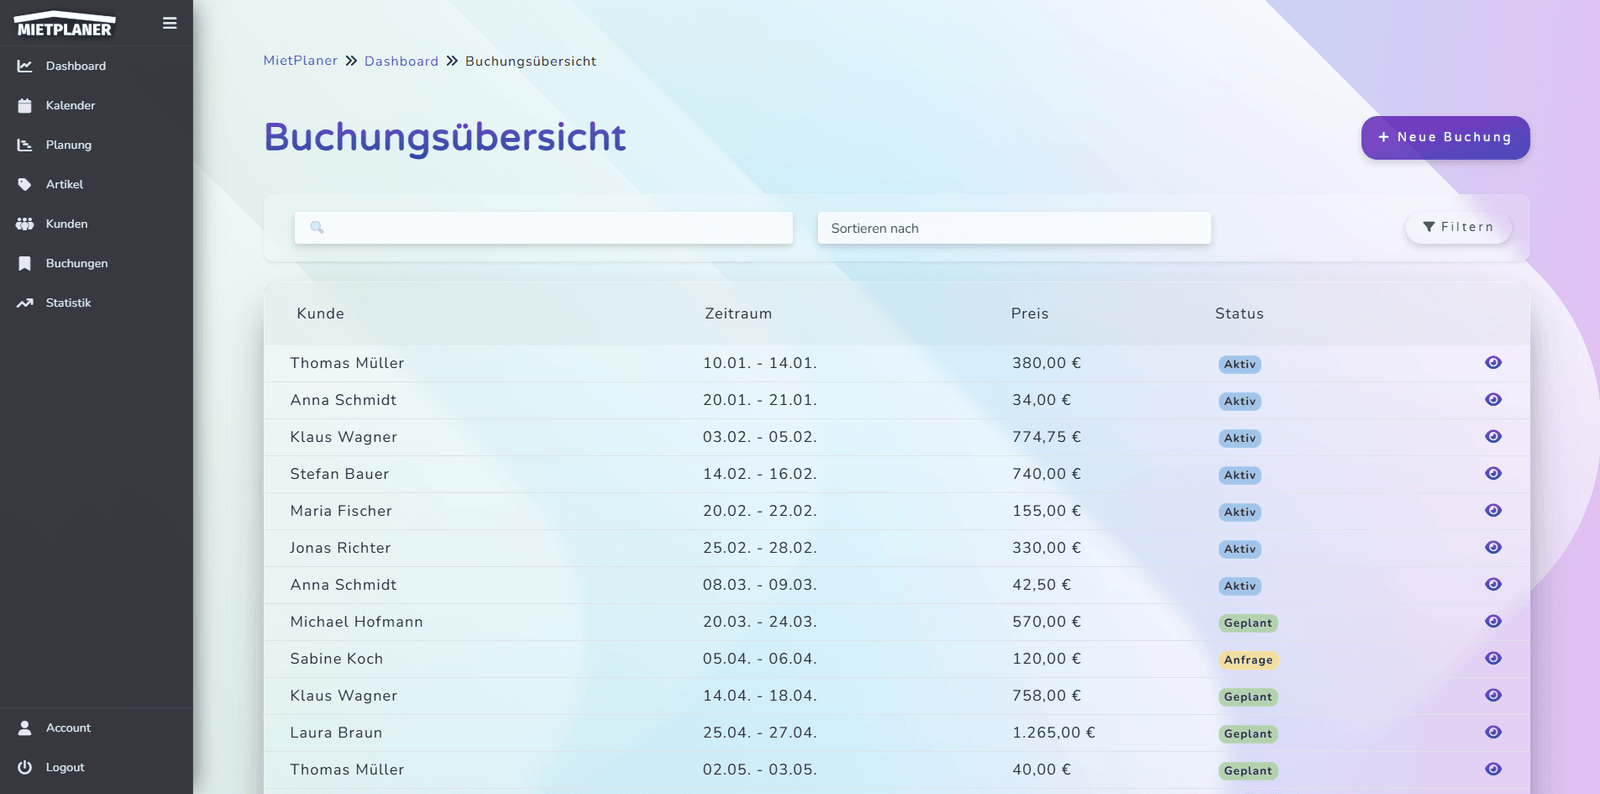Image resolution: width=1600 pixels, height=794 pixels.
Task: Click the Kalender calendar icon
Action: (x=25, y=105)
